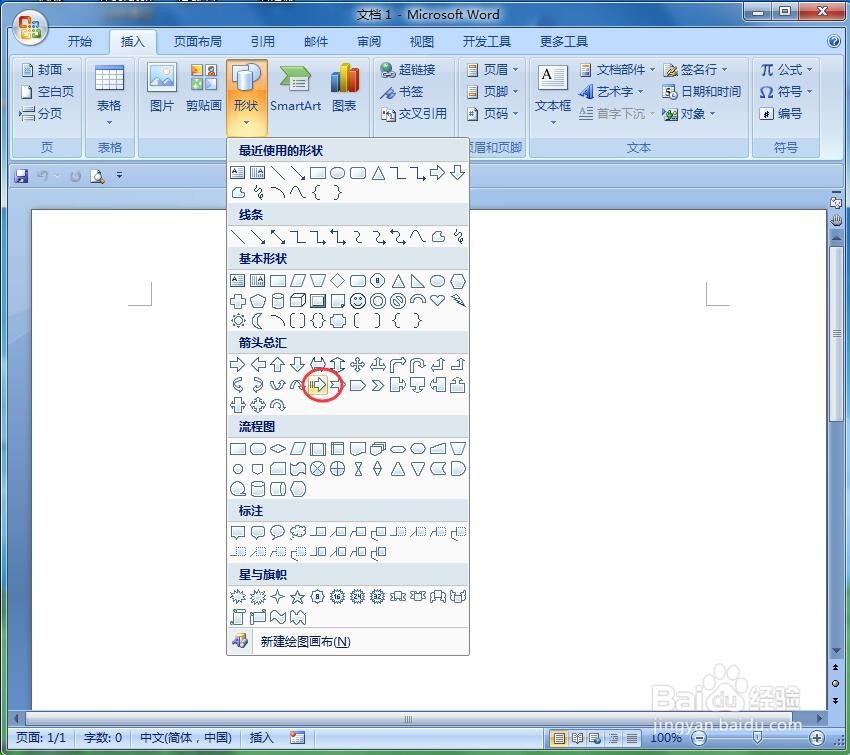Choose the flowchart multidocument shape
850x755 pixels.
click(378, 449)
